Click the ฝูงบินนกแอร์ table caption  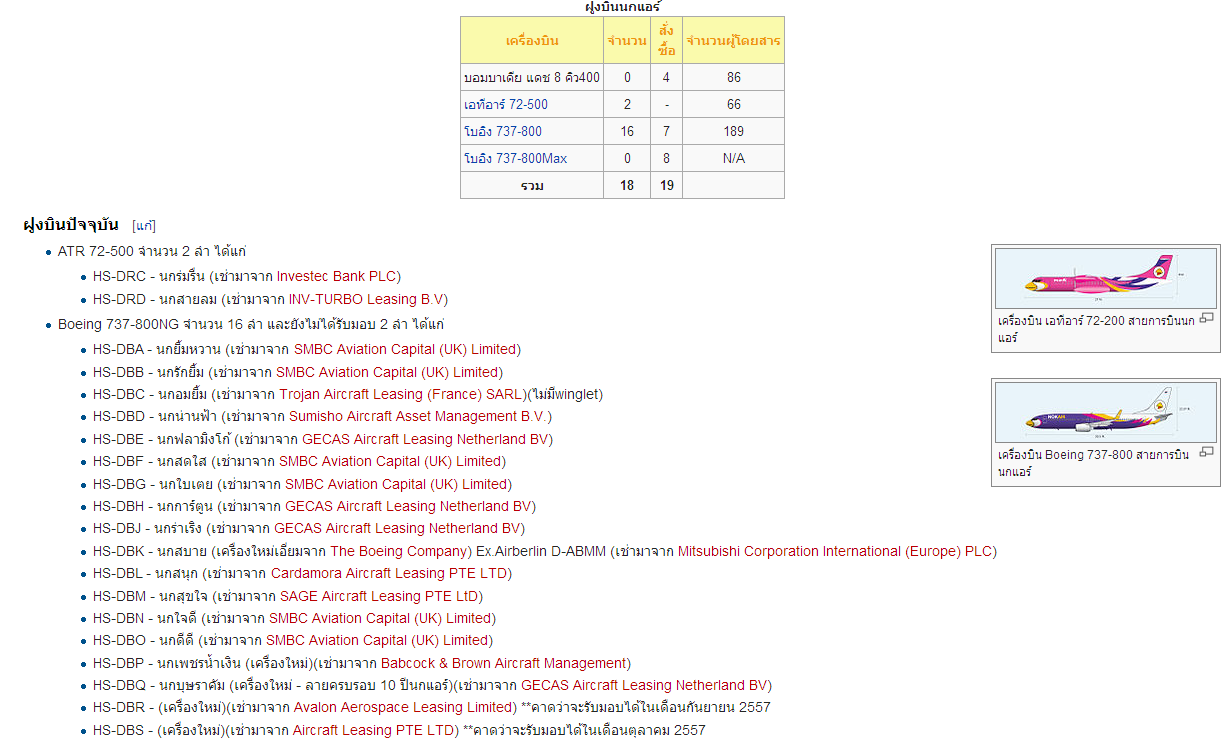(x=622, y=7)
